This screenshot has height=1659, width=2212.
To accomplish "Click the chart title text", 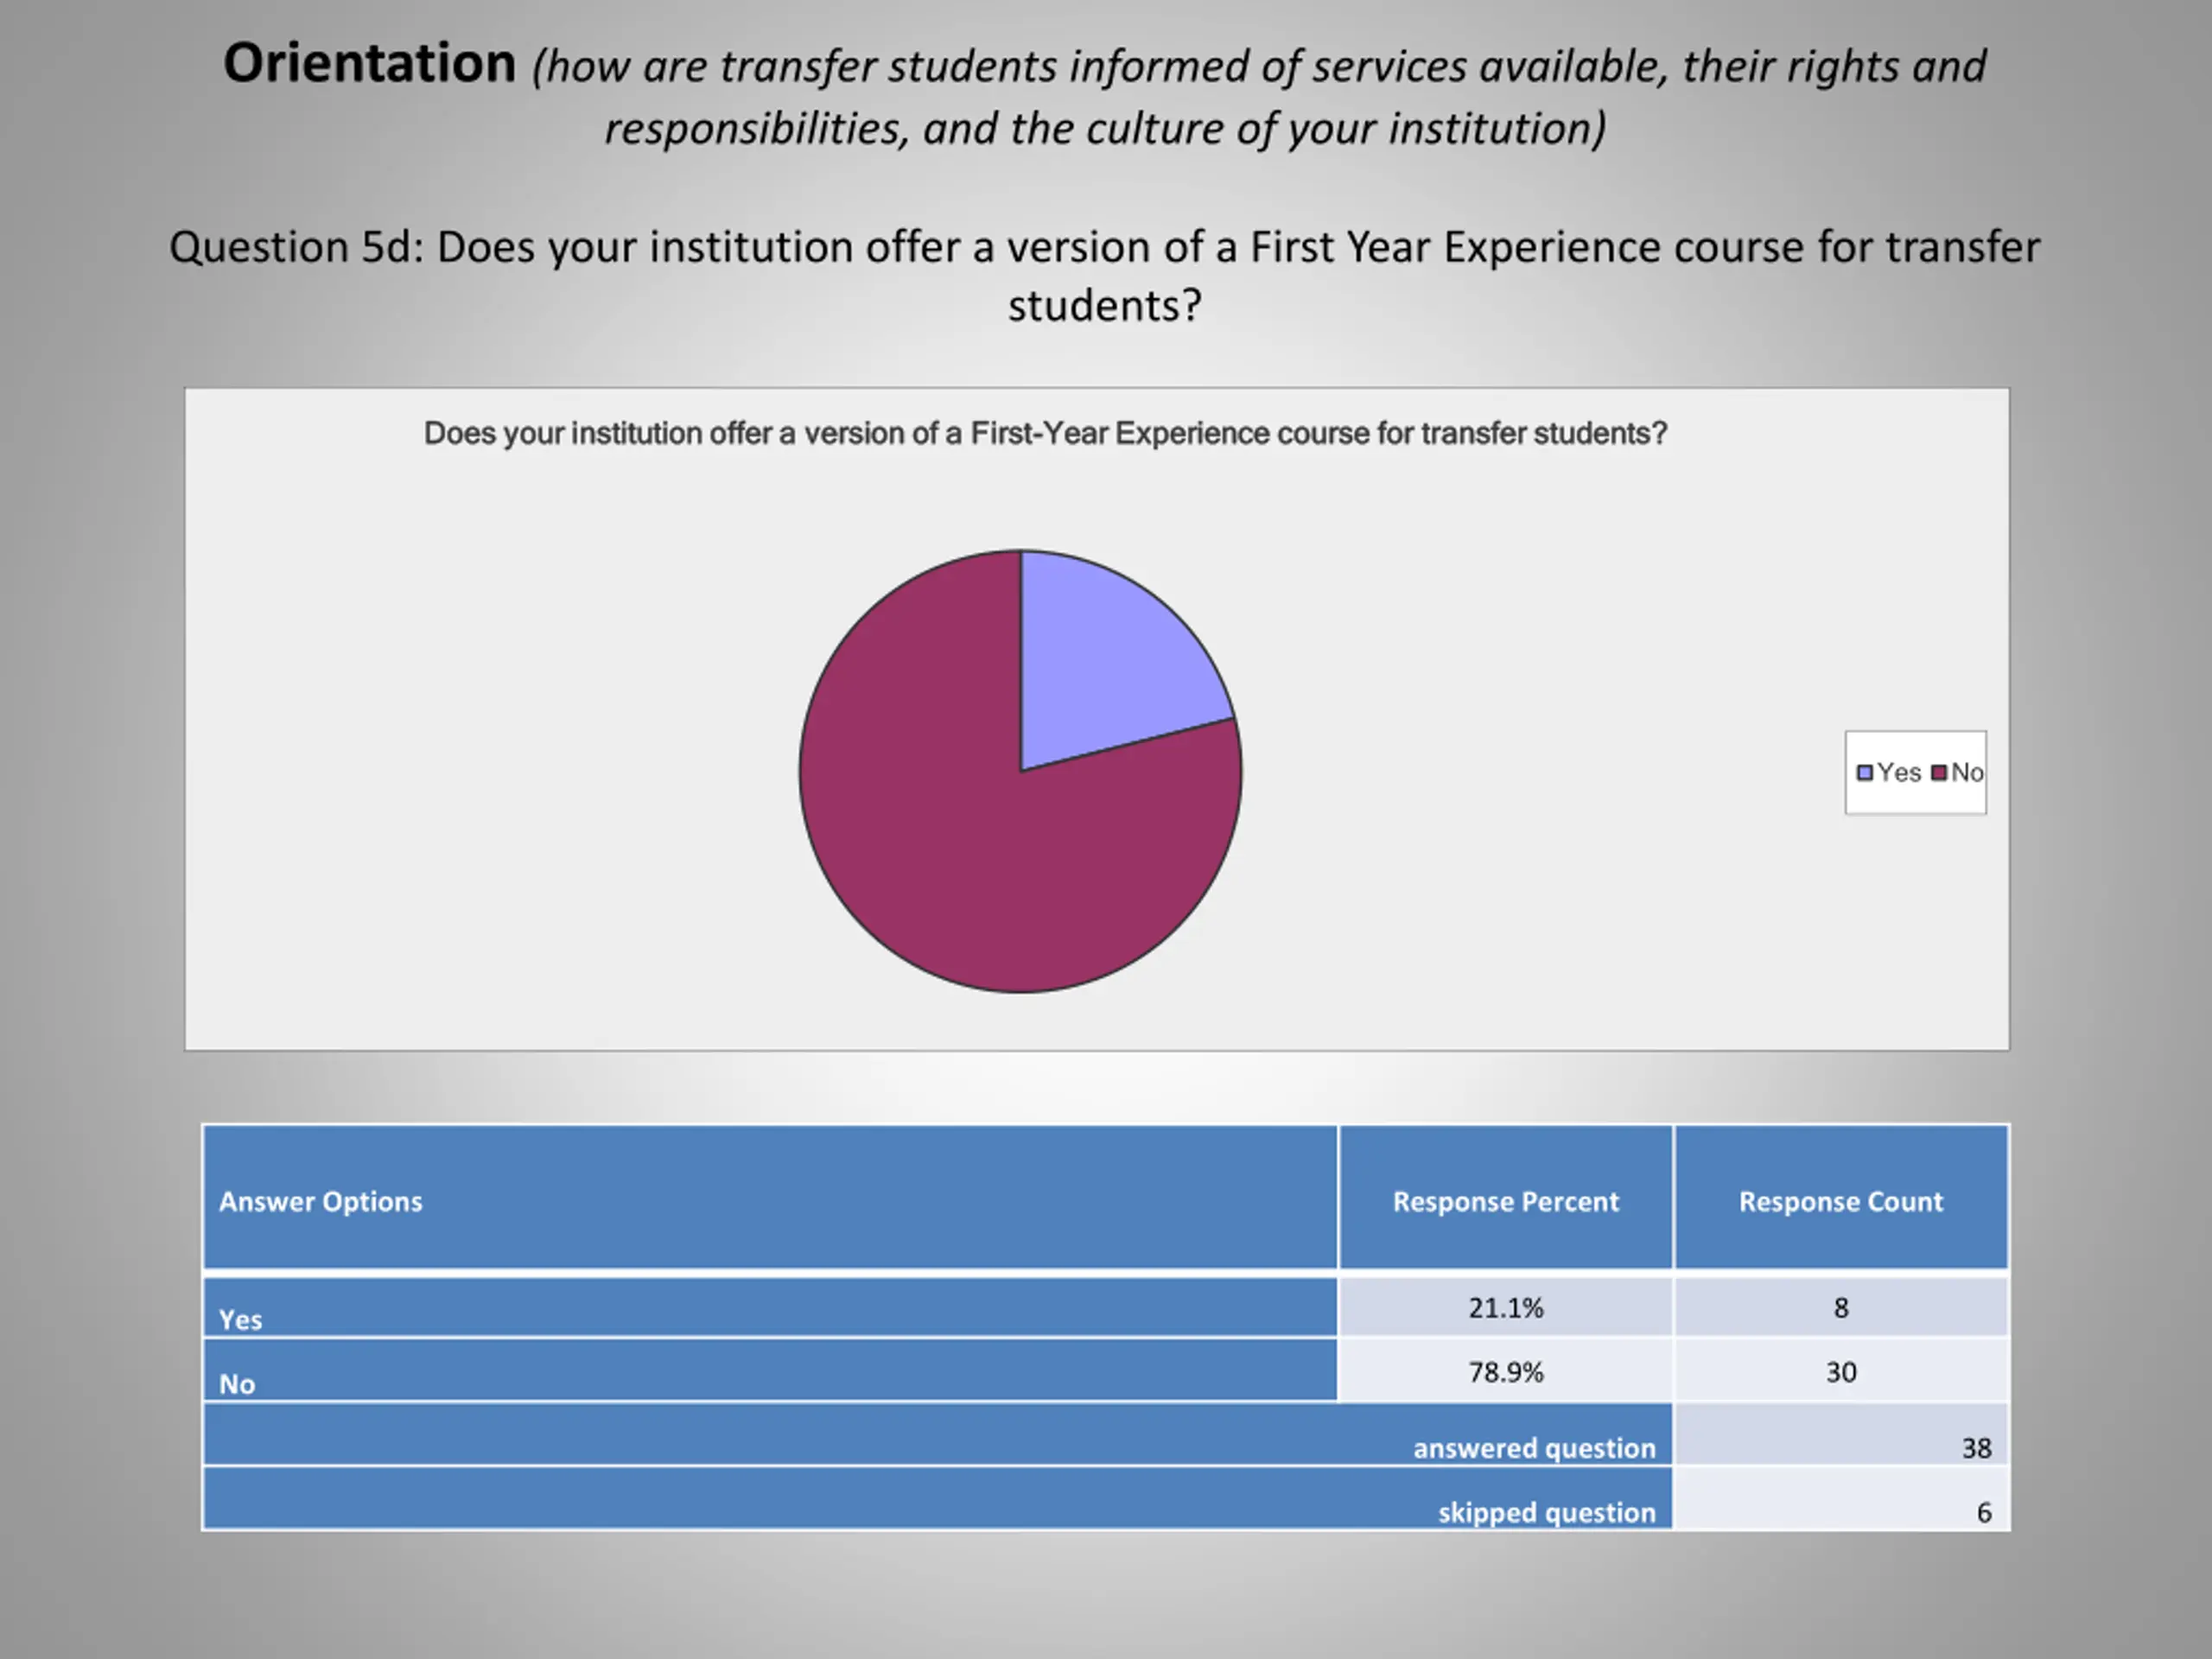I will pyautogui.click(x=1045, y=433).
